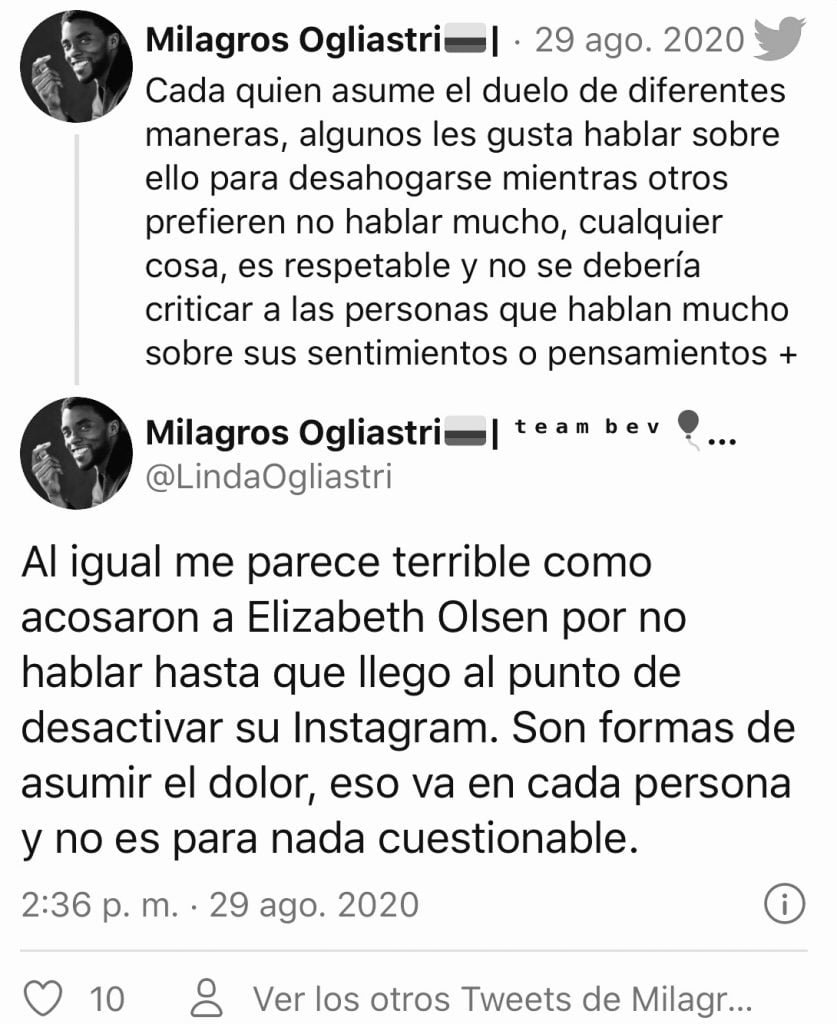Screen dimensions: 837x1024
Task: Click the person silhouette icon
Action: (x=207, y=997)
